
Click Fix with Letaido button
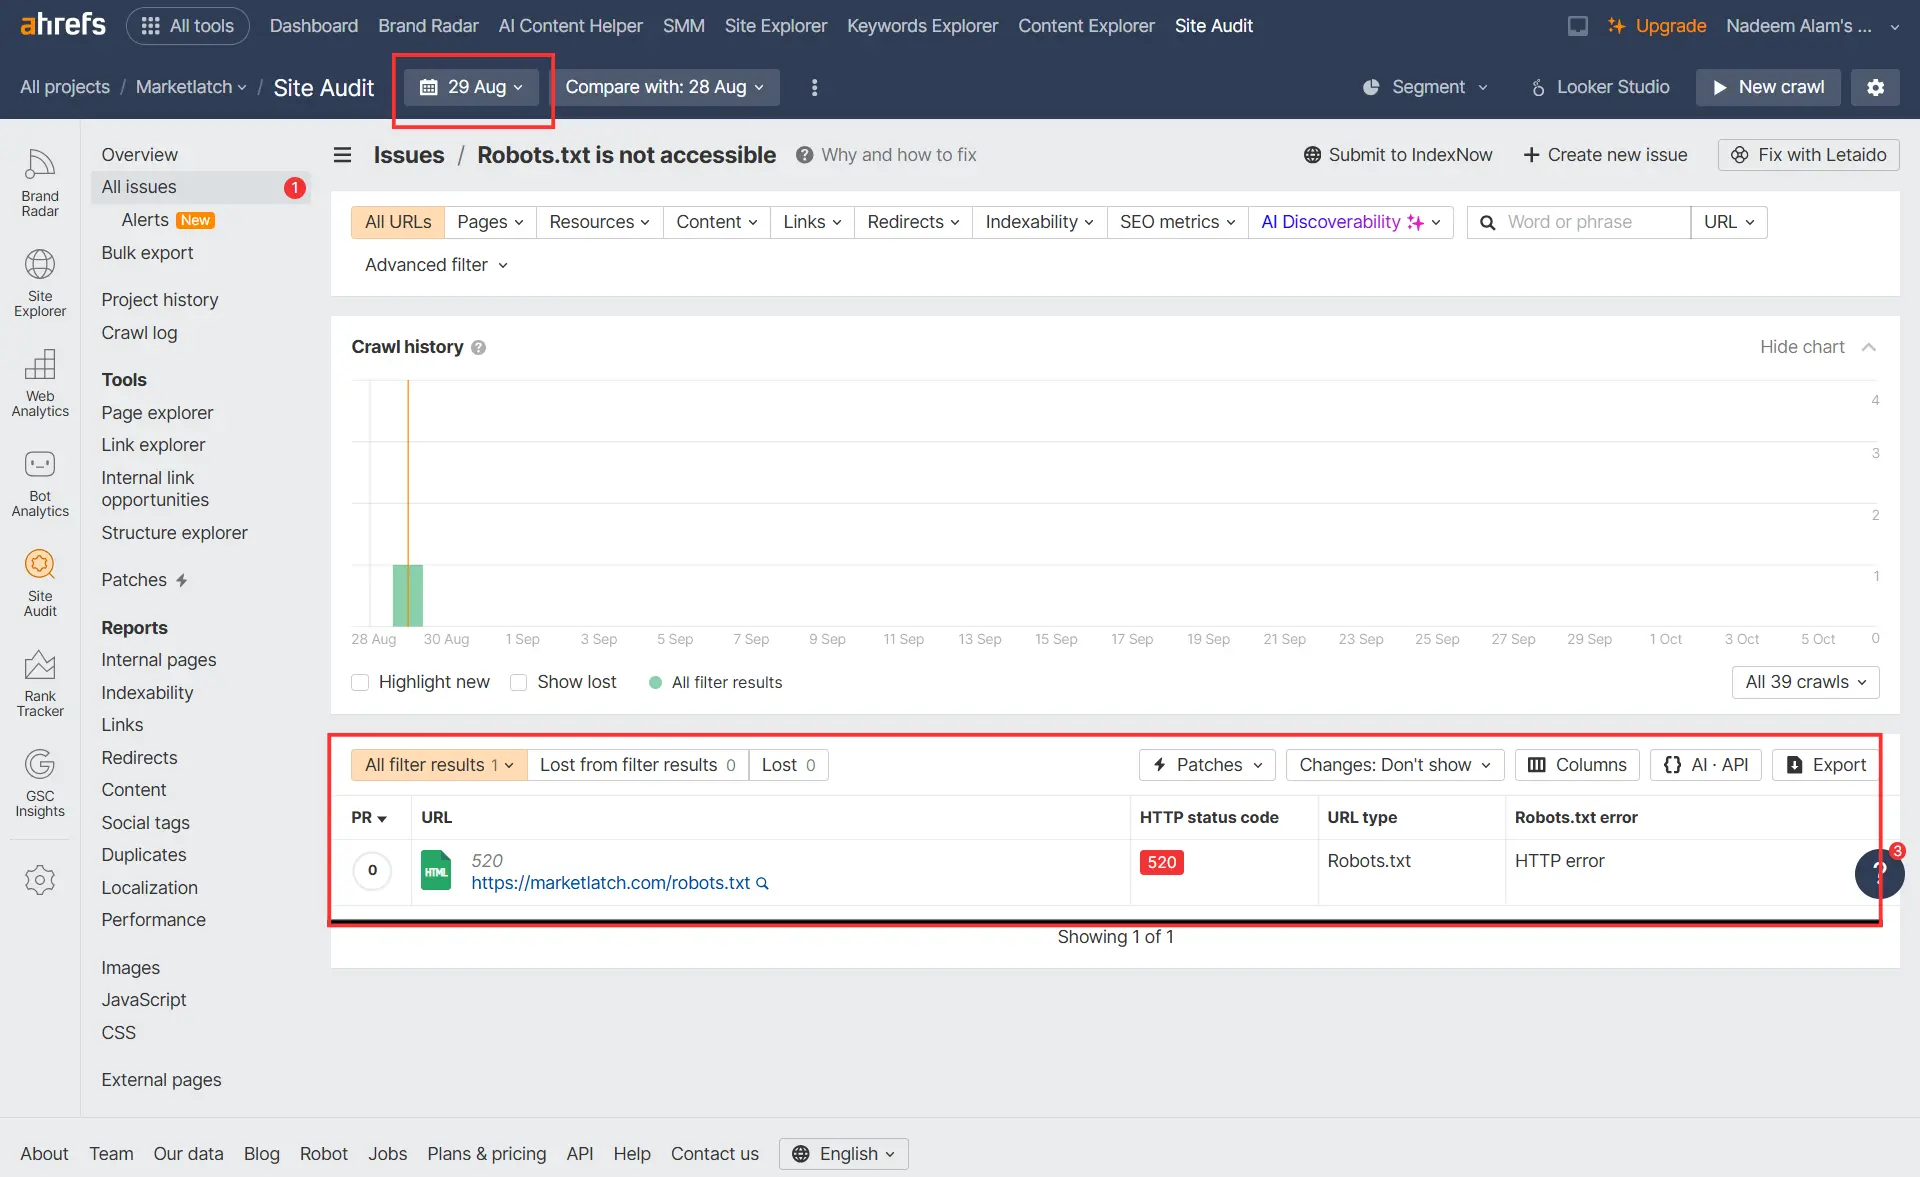point(1808,155)
